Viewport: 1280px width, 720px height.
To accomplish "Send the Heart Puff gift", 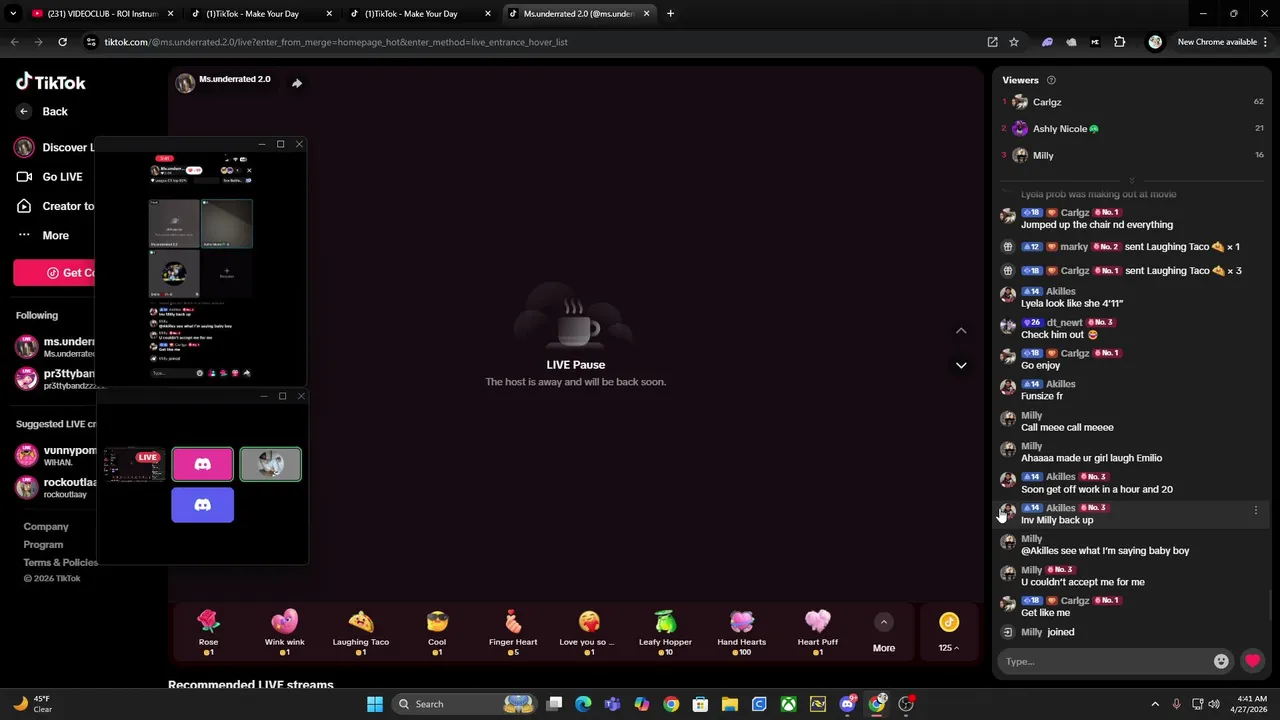I will (818, 632).
